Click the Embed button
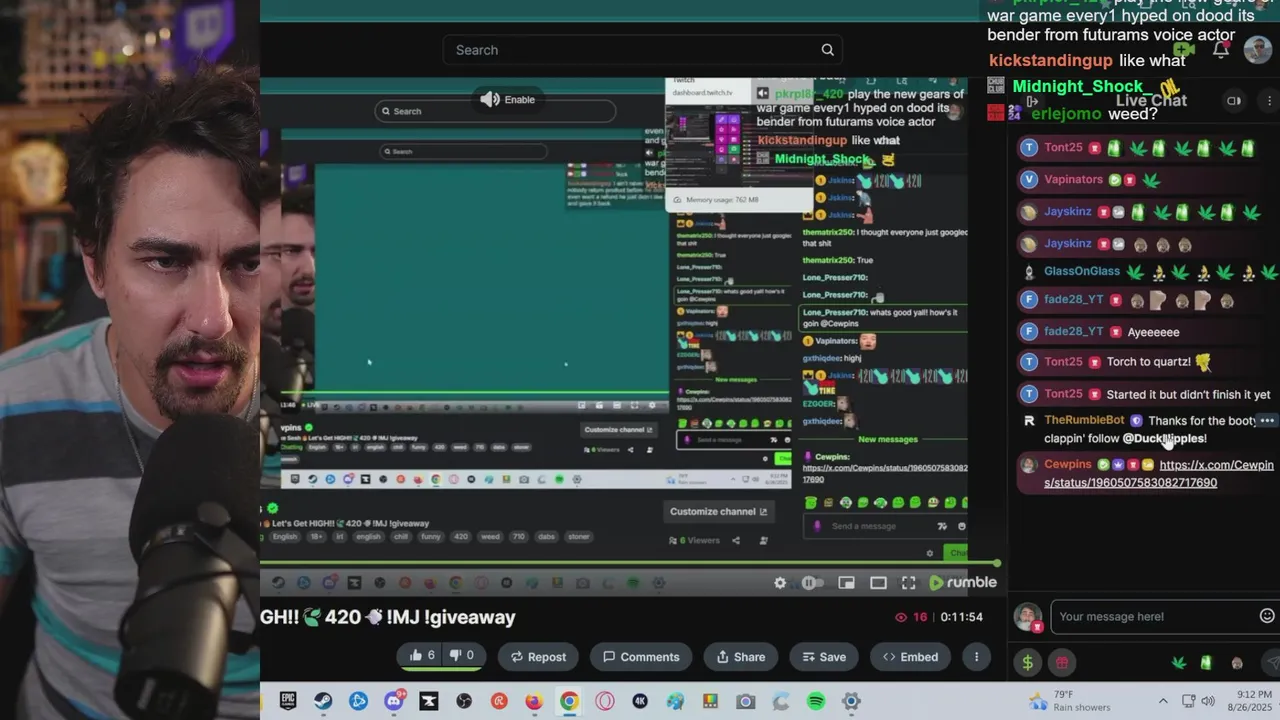The height and width of the screenshot is (720, 1280). [910, 657]
